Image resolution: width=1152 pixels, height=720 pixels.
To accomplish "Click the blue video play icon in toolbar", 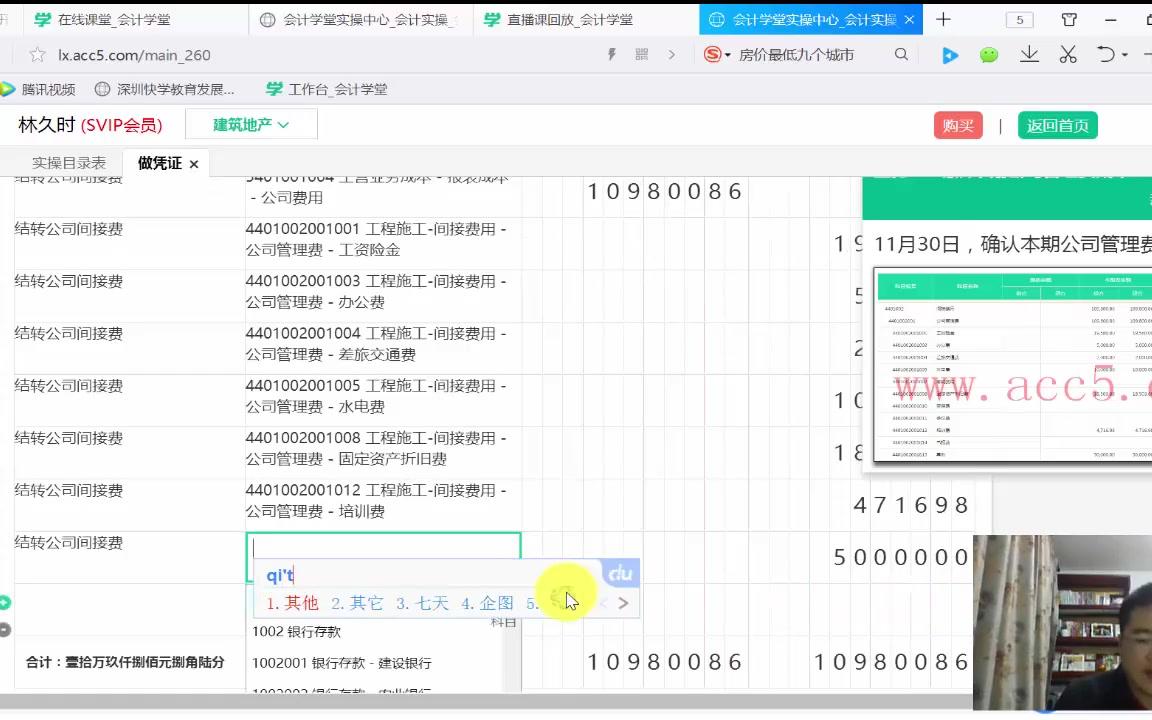I will point(949,56).
